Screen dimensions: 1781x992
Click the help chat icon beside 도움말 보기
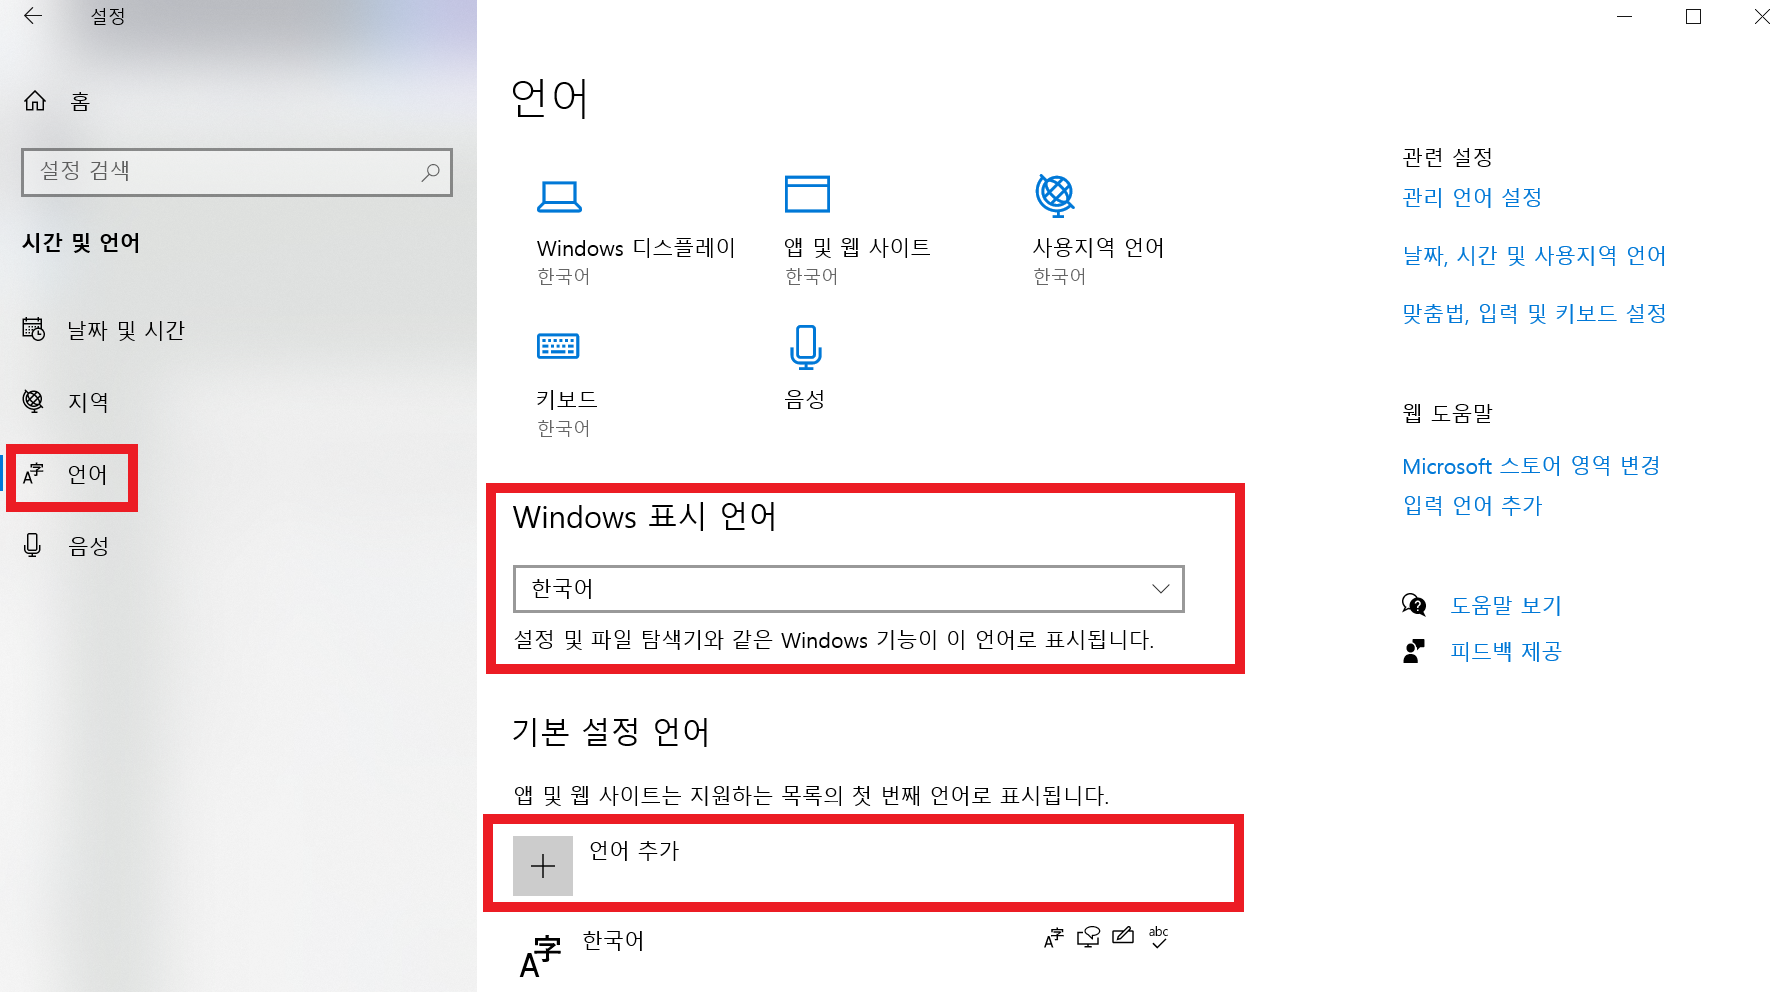click(1414, 604)
